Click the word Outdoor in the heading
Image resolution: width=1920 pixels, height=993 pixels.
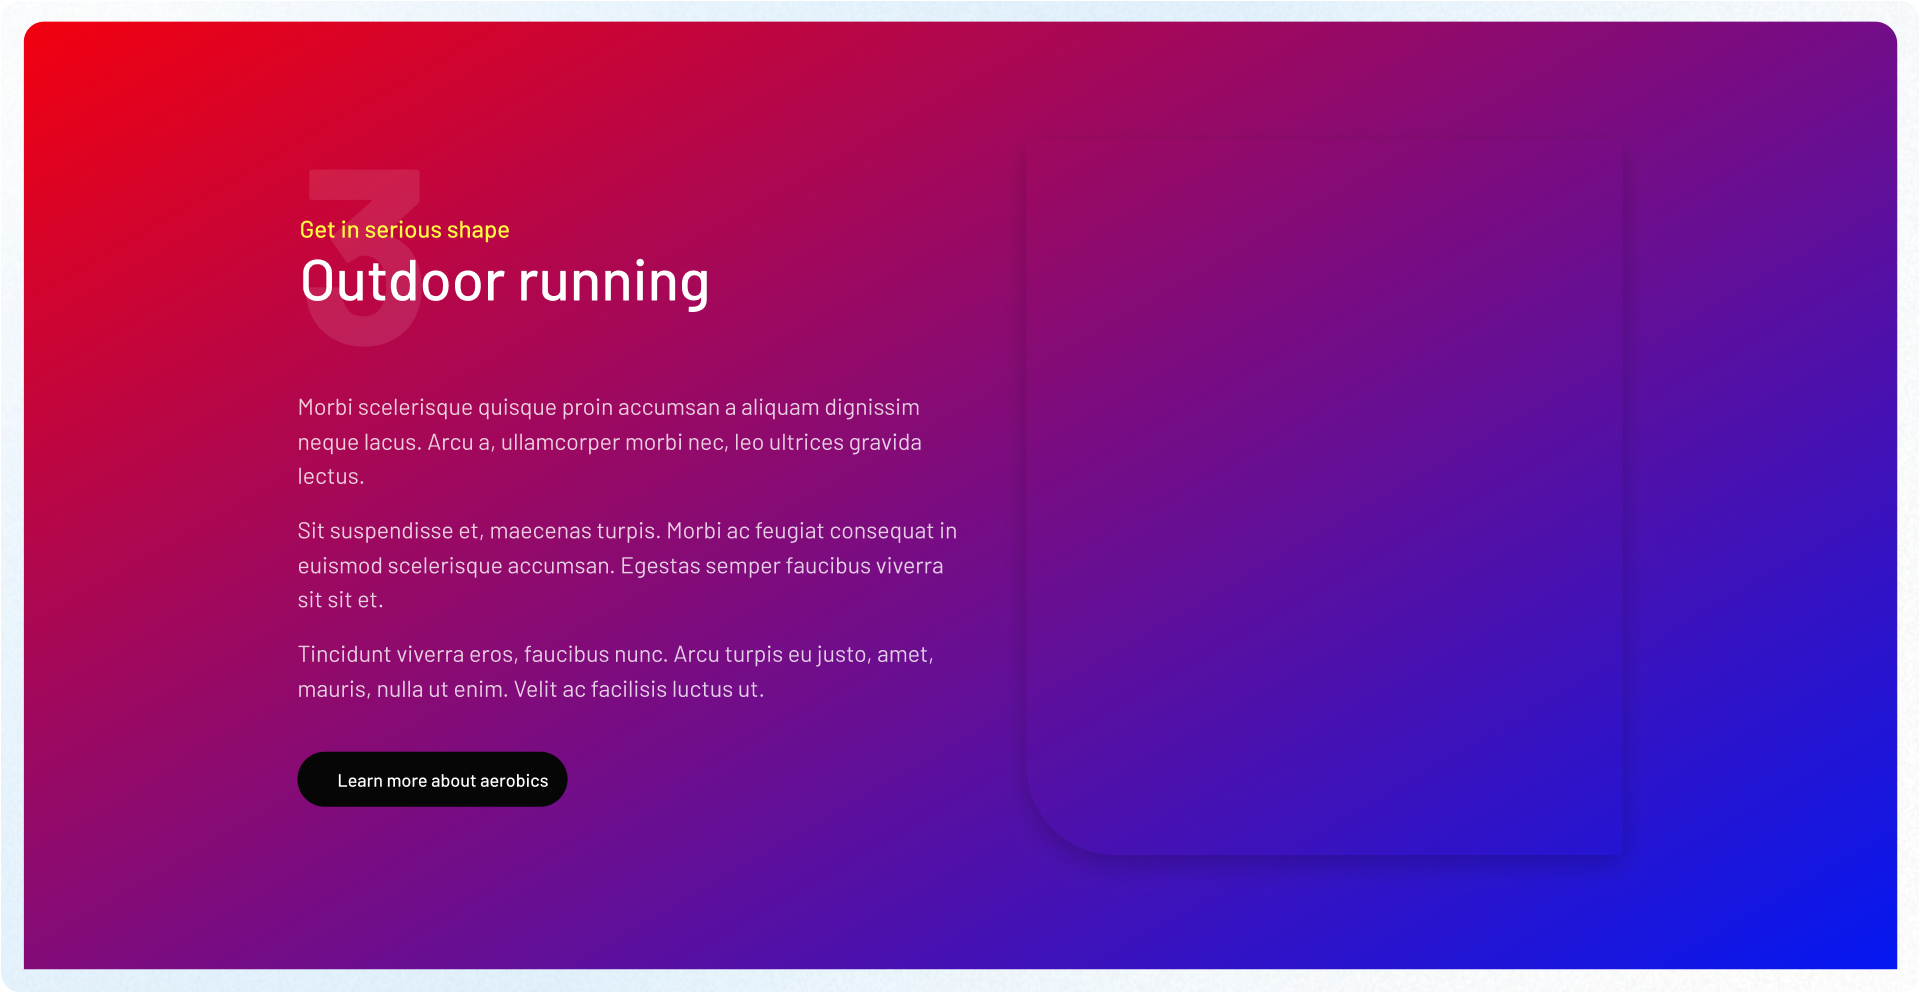click(x=402, y=282)
